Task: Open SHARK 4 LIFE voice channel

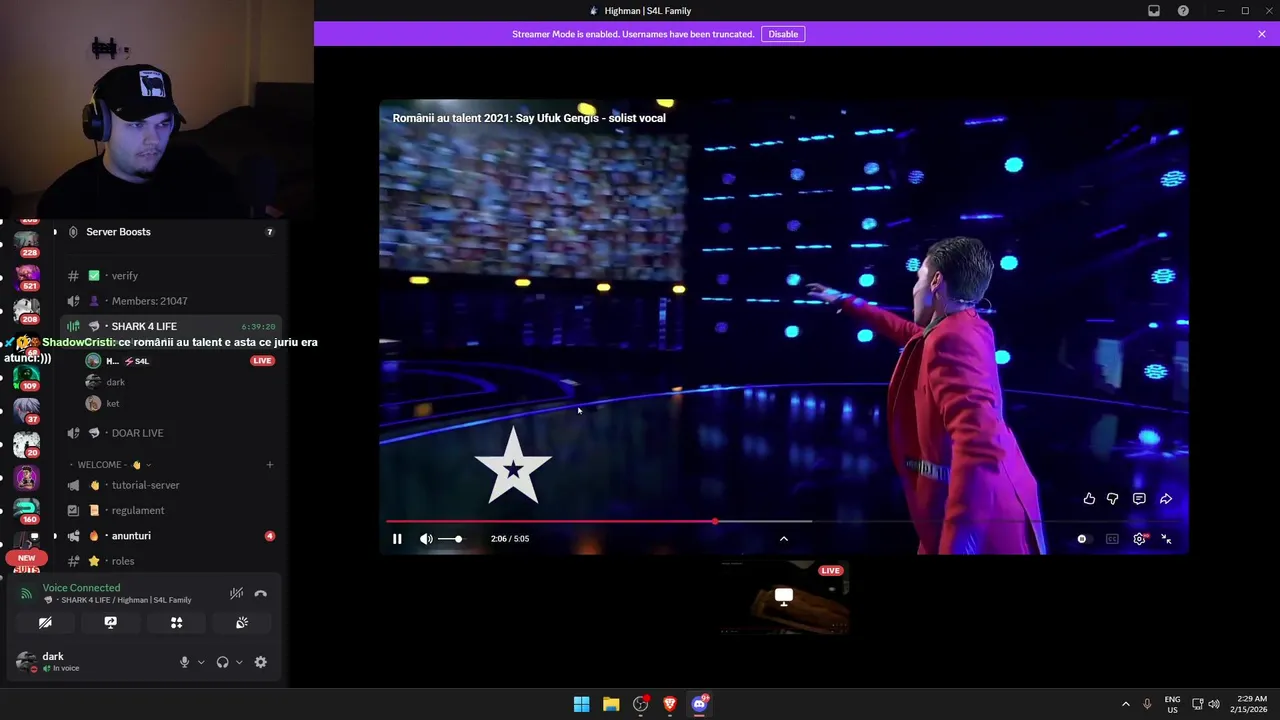Action: coord(170,327)
